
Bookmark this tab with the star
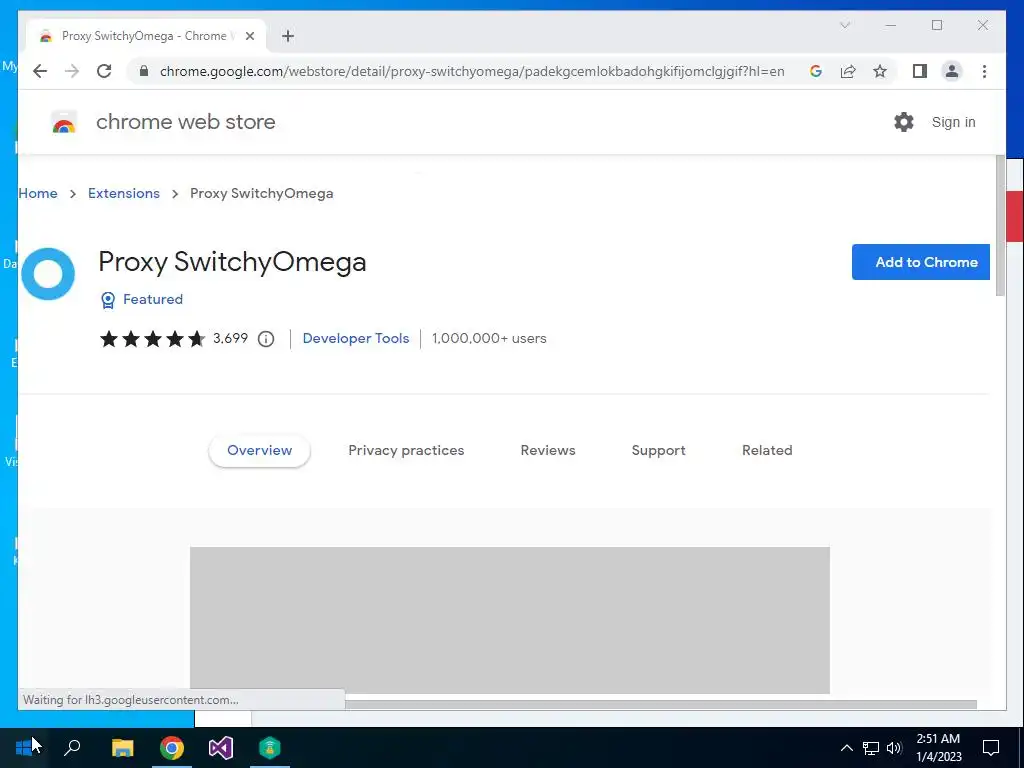[880, 71]
